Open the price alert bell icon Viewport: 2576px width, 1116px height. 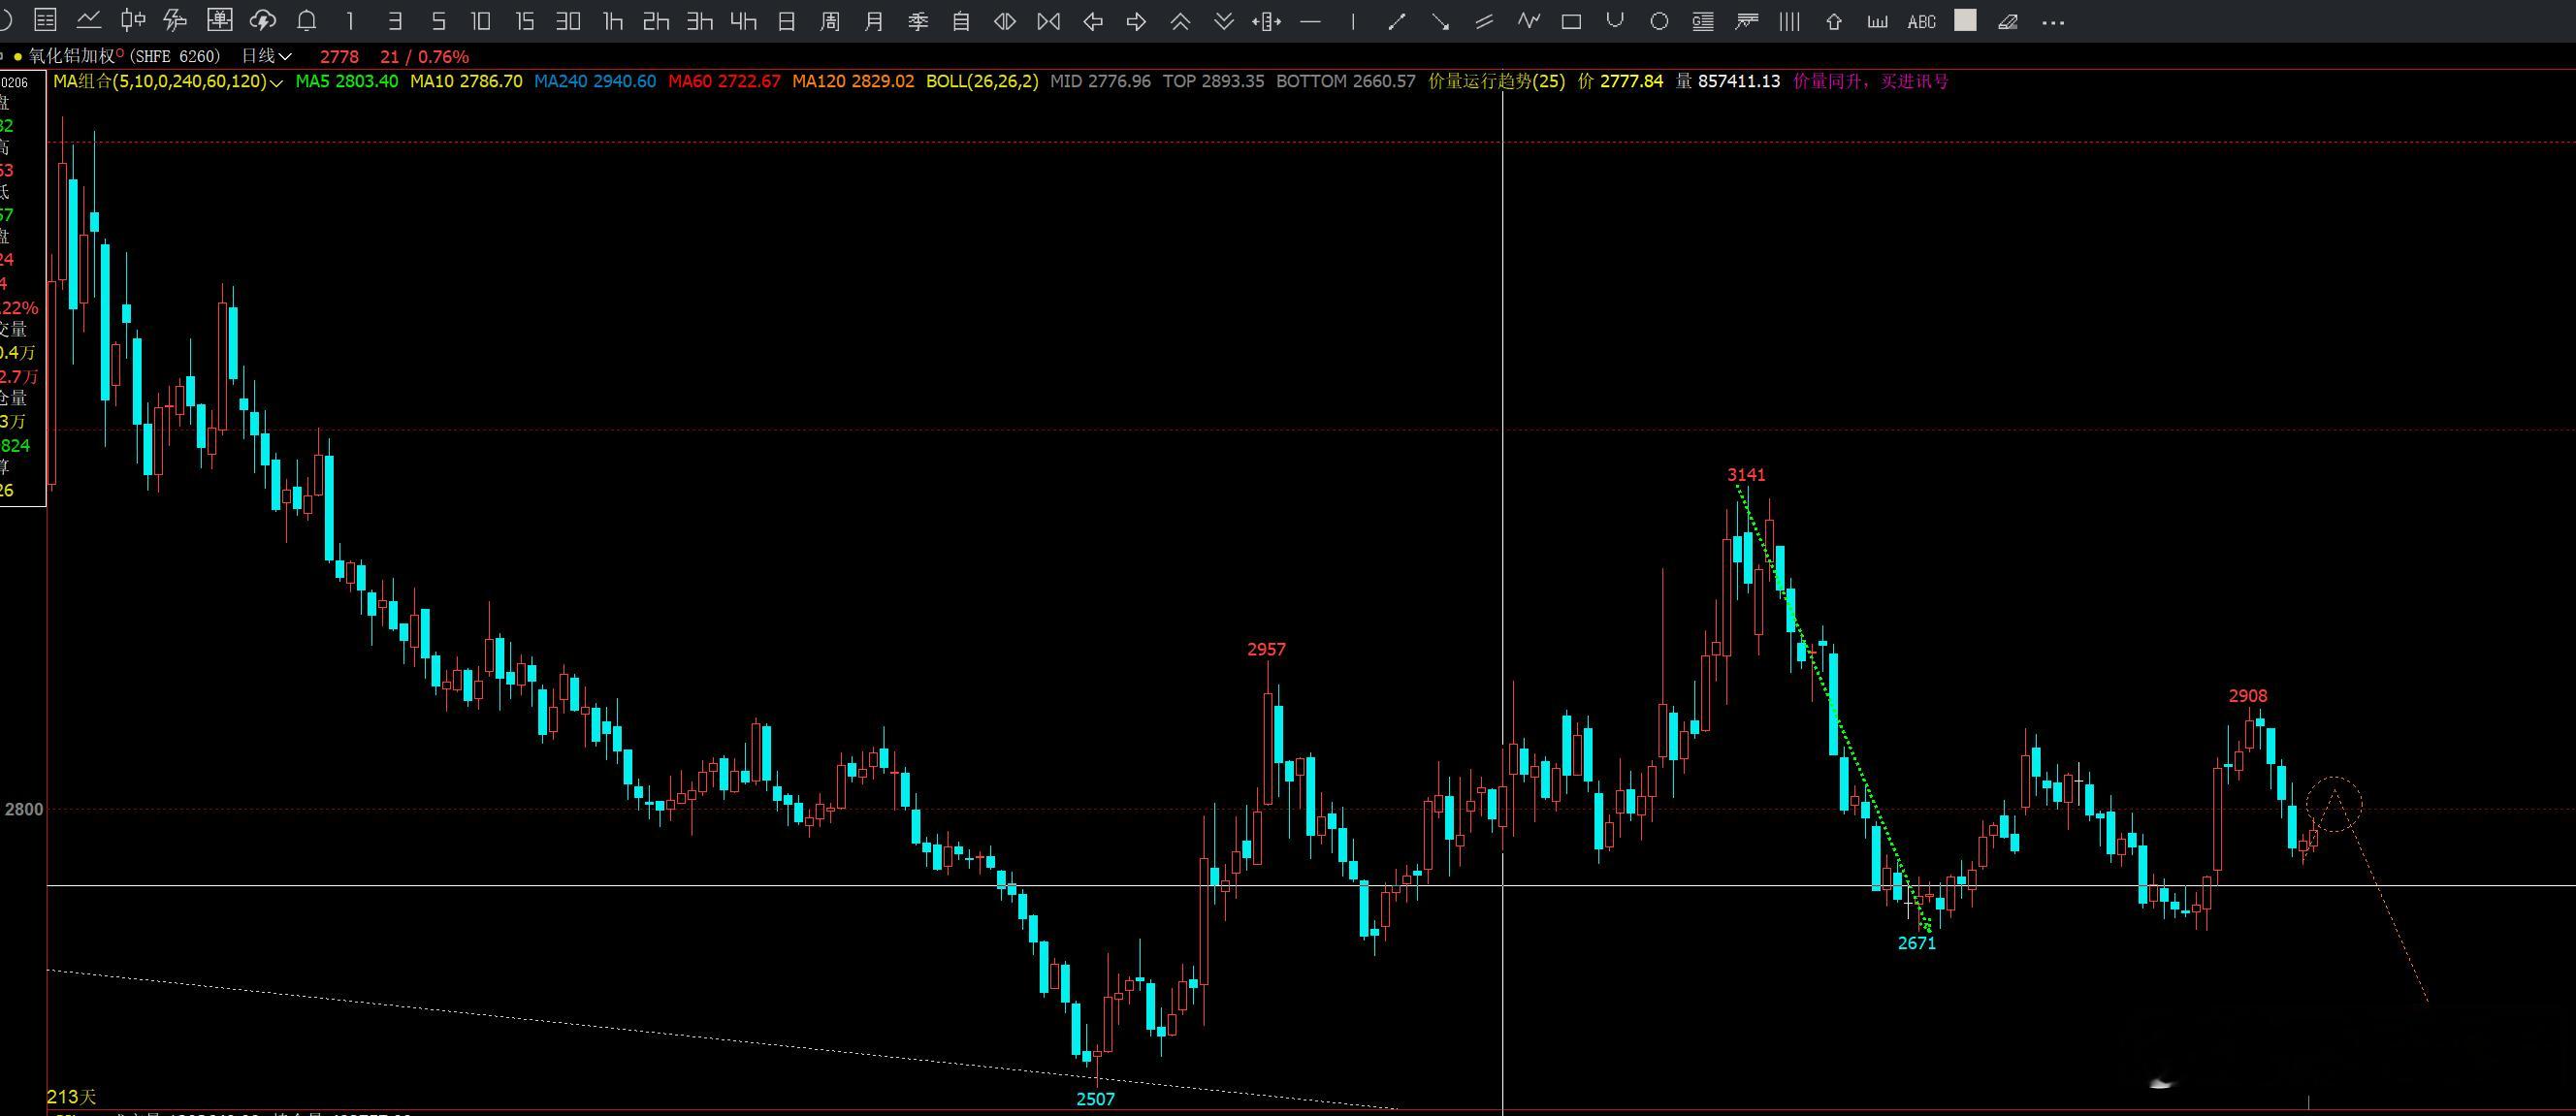click(x=307, y=21)
